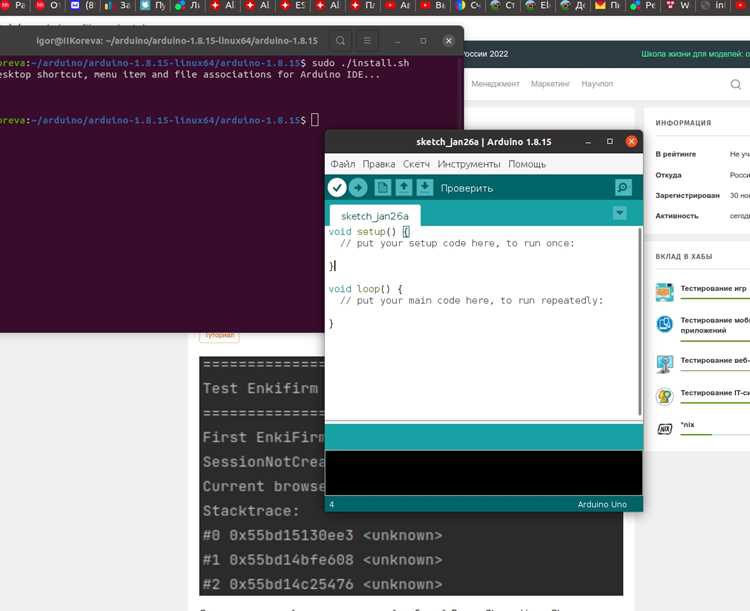Click the Arduino Uno board label in status bar
The width and height of the screenshot is (750, 611).
pyautogui.click(x=602, y=504)
